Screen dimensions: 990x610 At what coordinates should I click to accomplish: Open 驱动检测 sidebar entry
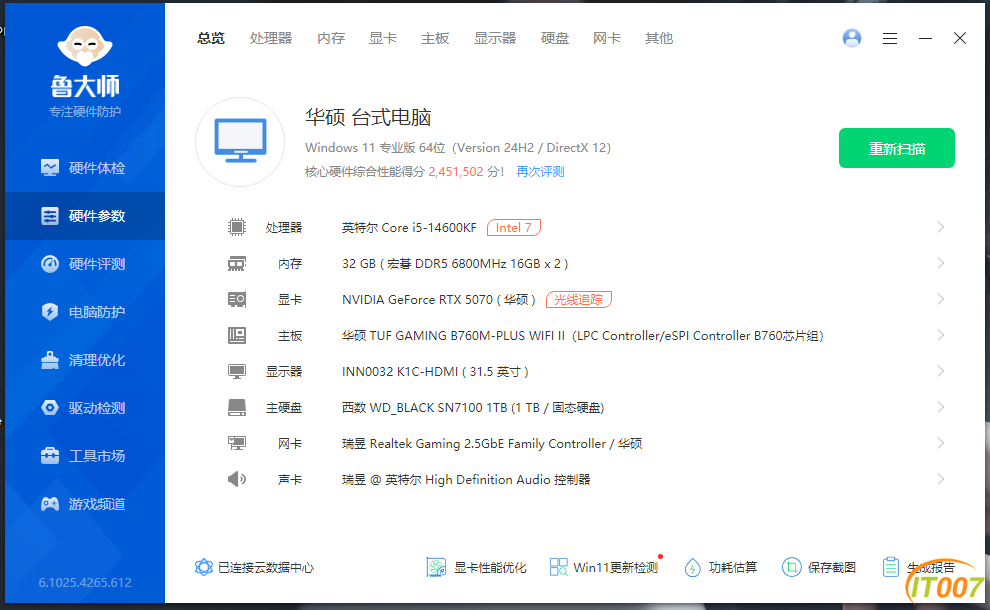click(85, 408)
